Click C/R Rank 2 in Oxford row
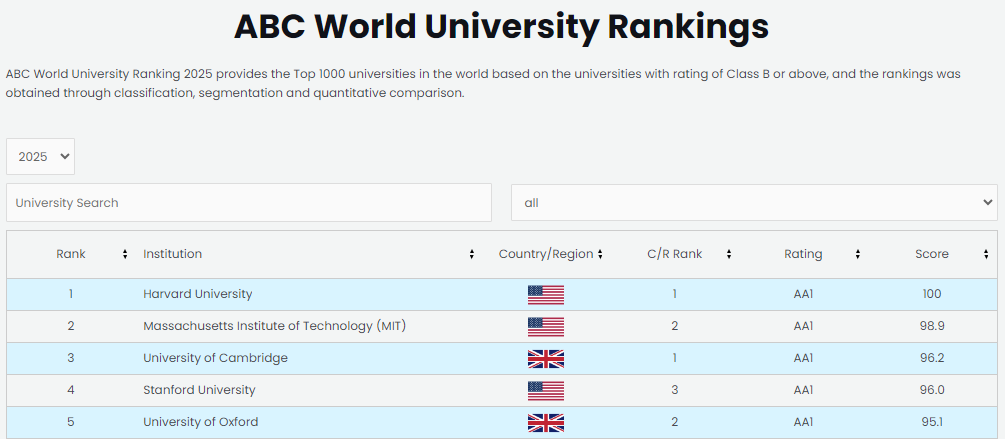Image resolution: width=1005 pixels, height=439 pixels. click(674, 422)
